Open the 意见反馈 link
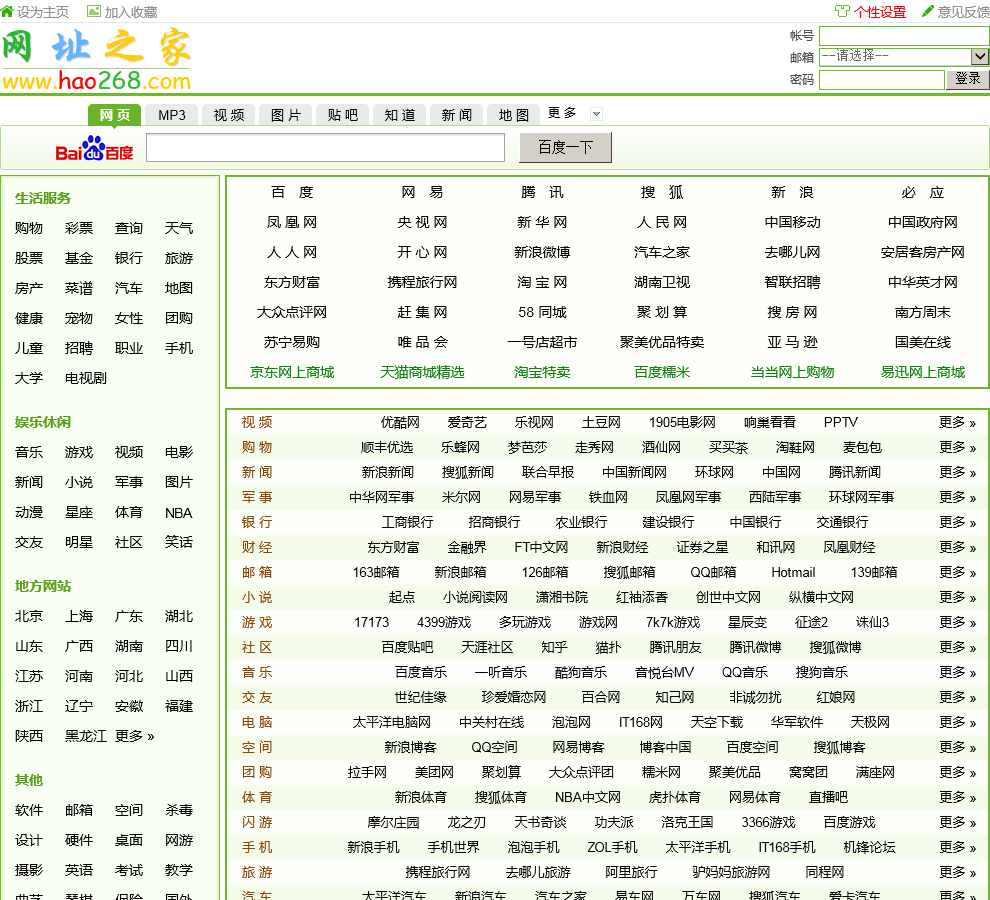990x900 pixels. [x=963, y=12]
